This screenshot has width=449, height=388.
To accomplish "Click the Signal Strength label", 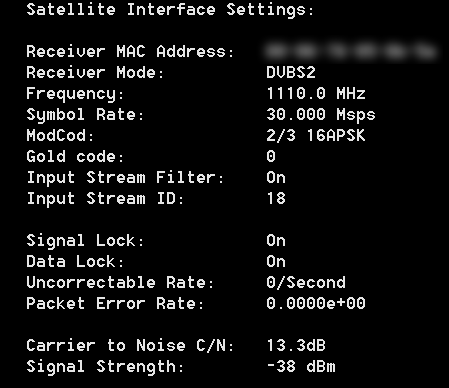I will pyautogui.click(x=105, y=367).
